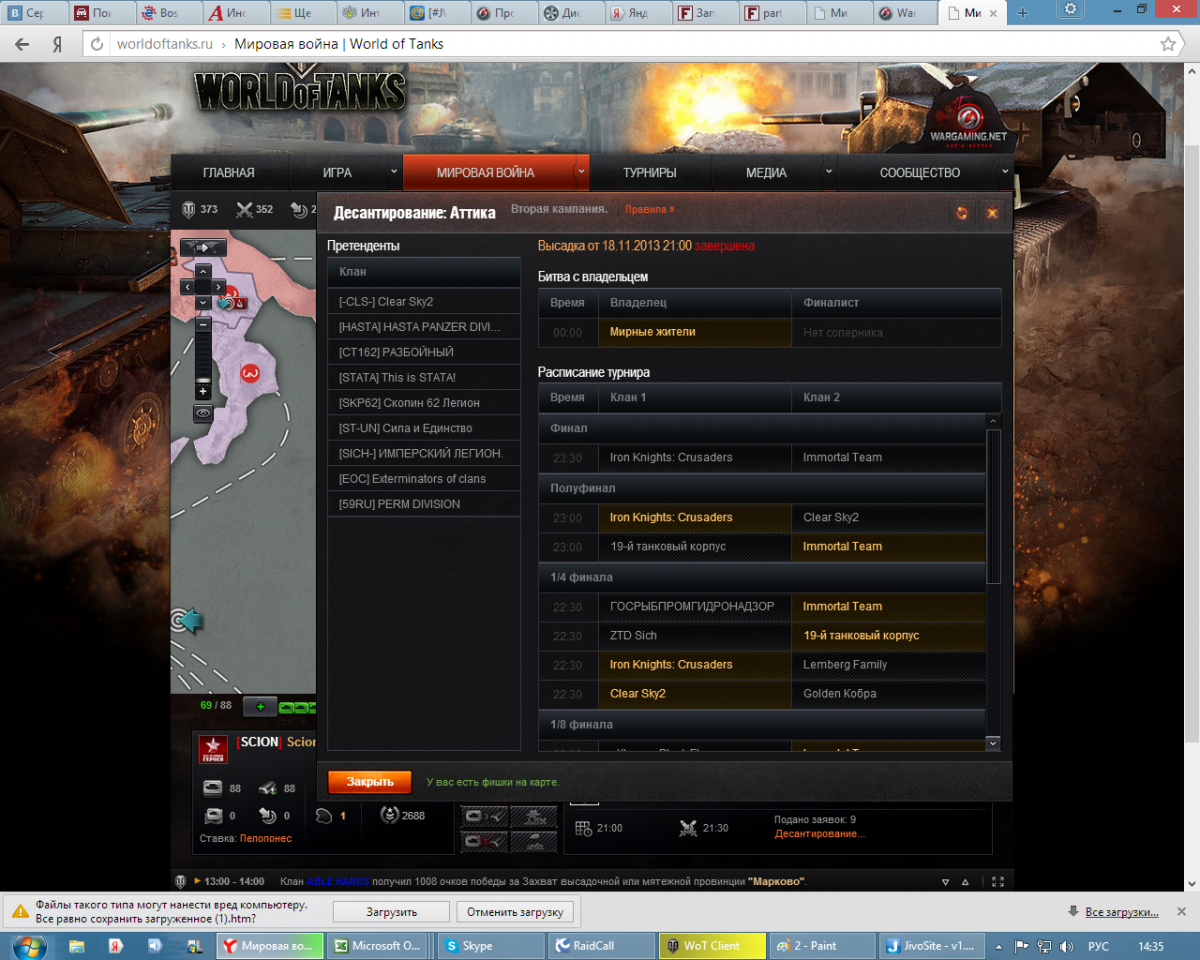The width and height of the screenshot is (1200, 960).
Task: Open the SCION clan emblem
Action: 213,749
